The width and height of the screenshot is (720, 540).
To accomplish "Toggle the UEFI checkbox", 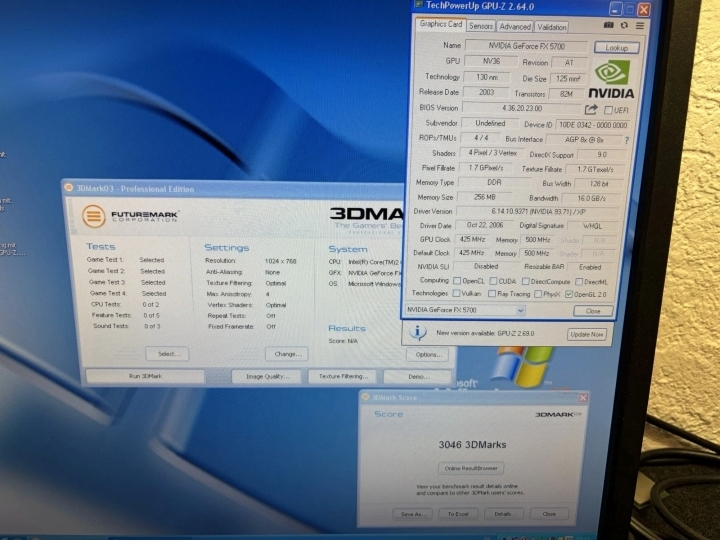I will (608, 110).
